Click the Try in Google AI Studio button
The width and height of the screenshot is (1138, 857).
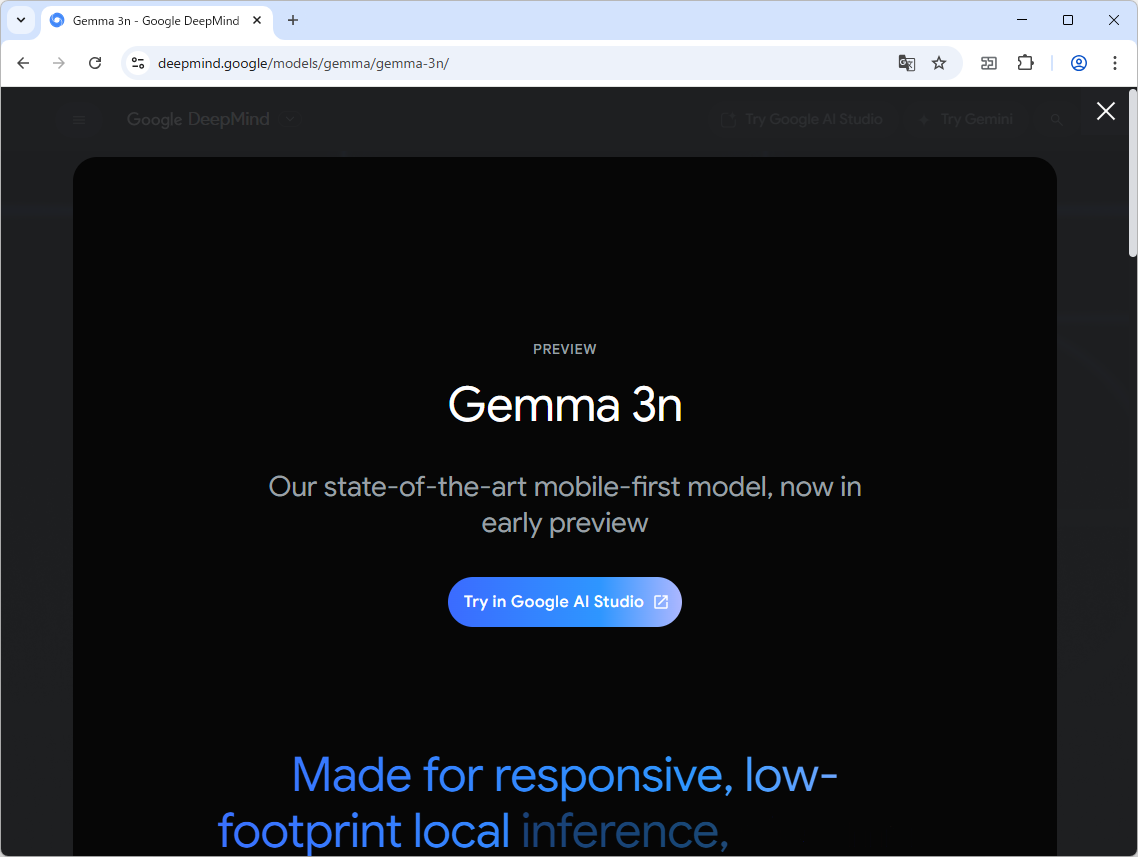coord(564,601)
